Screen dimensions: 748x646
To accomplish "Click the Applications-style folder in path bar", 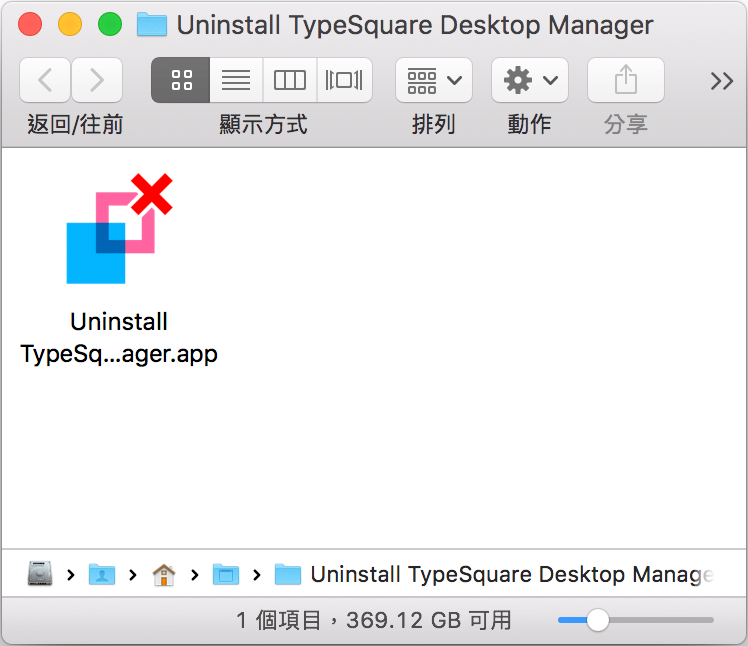I will point(226,574).
